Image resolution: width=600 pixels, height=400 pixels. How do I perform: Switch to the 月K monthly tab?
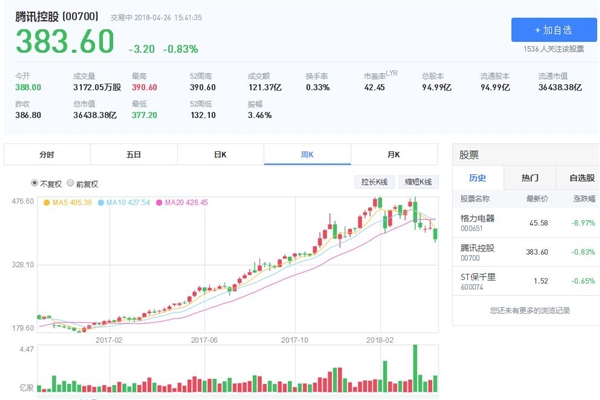[393, 155]
